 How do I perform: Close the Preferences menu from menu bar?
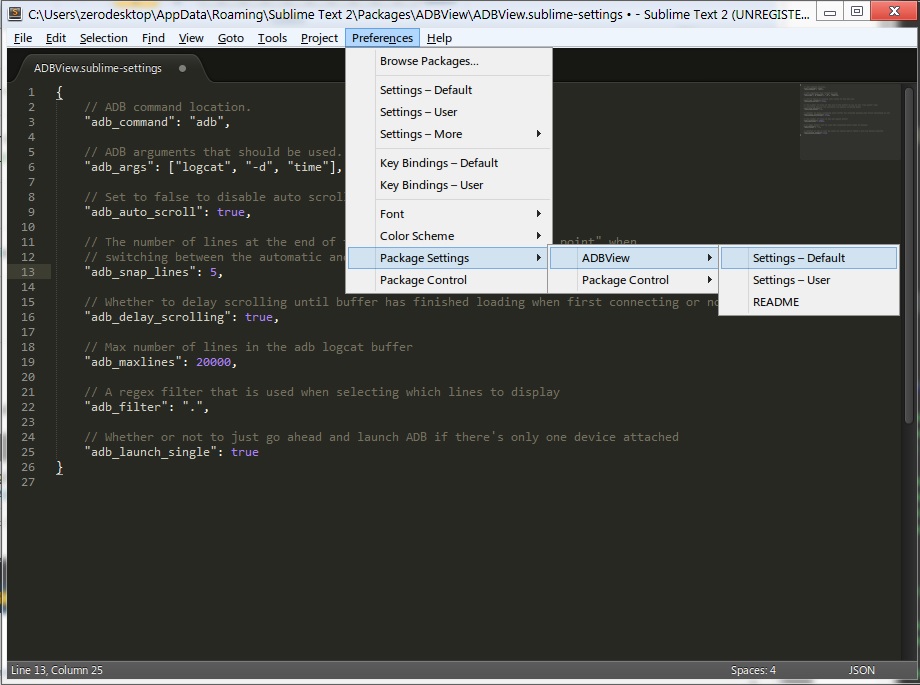382,38
